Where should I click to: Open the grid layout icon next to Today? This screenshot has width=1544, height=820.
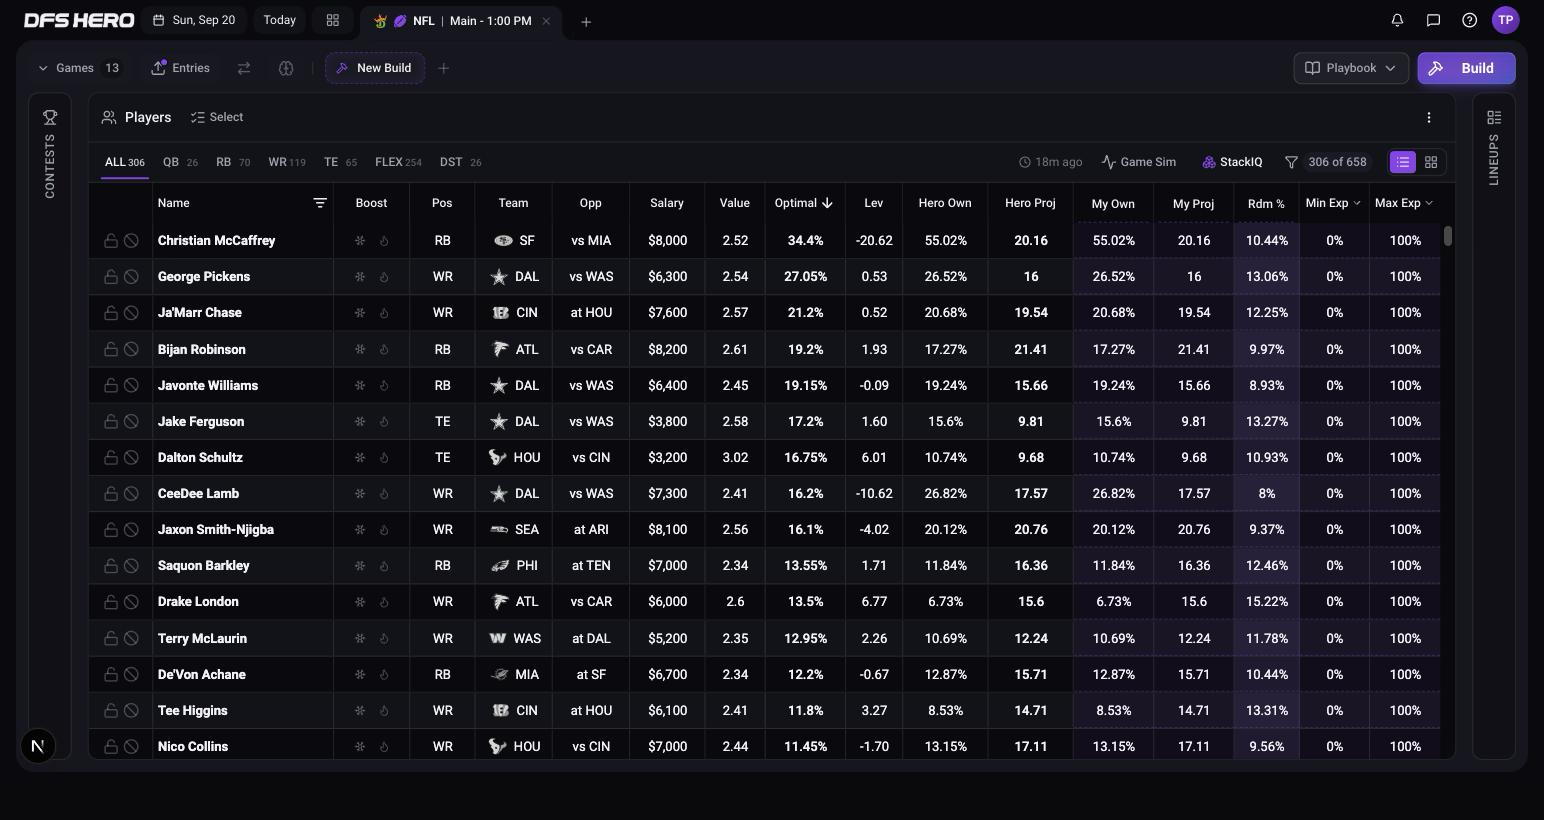(333, 20)
